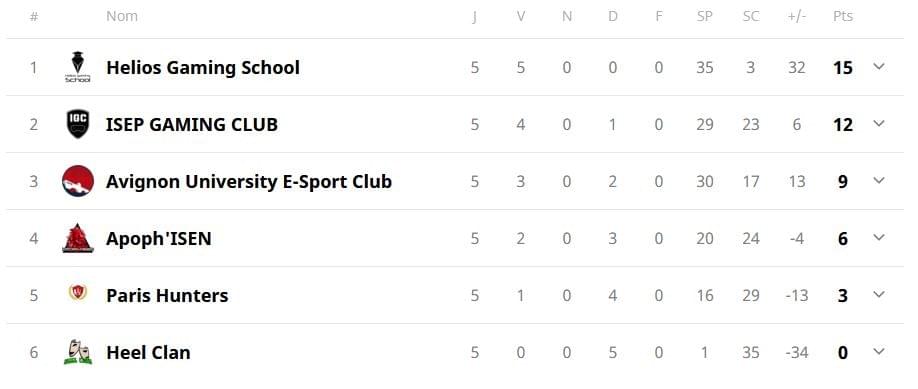Viewport: 918px width, 389px height.
Task: Open the Heel Clan team link
Action: point(148,352)
